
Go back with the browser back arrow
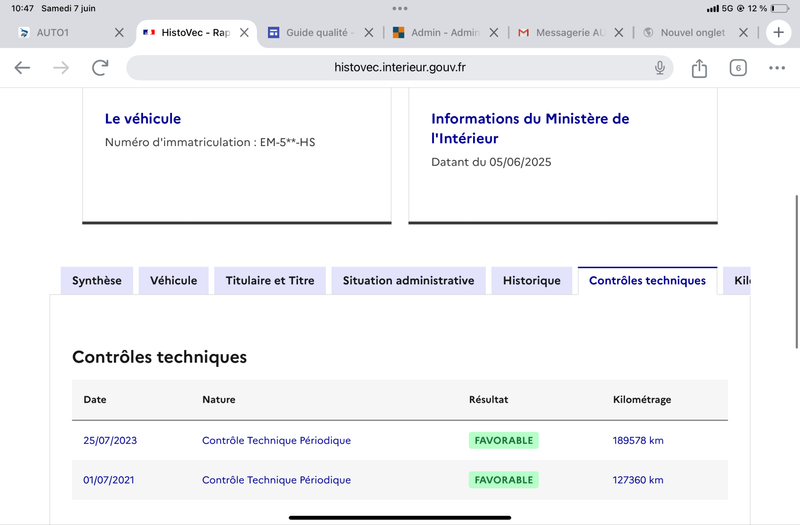click(x=22, y=67)
